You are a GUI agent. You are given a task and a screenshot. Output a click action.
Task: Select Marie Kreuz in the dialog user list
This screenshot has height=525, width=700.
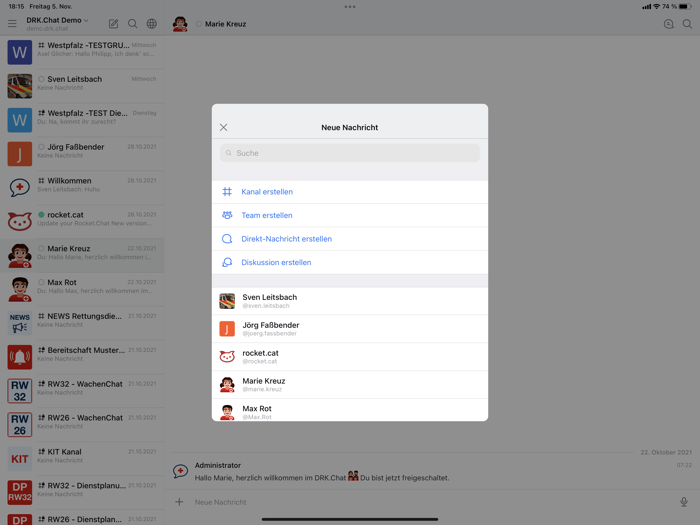(x=350, y=384)
